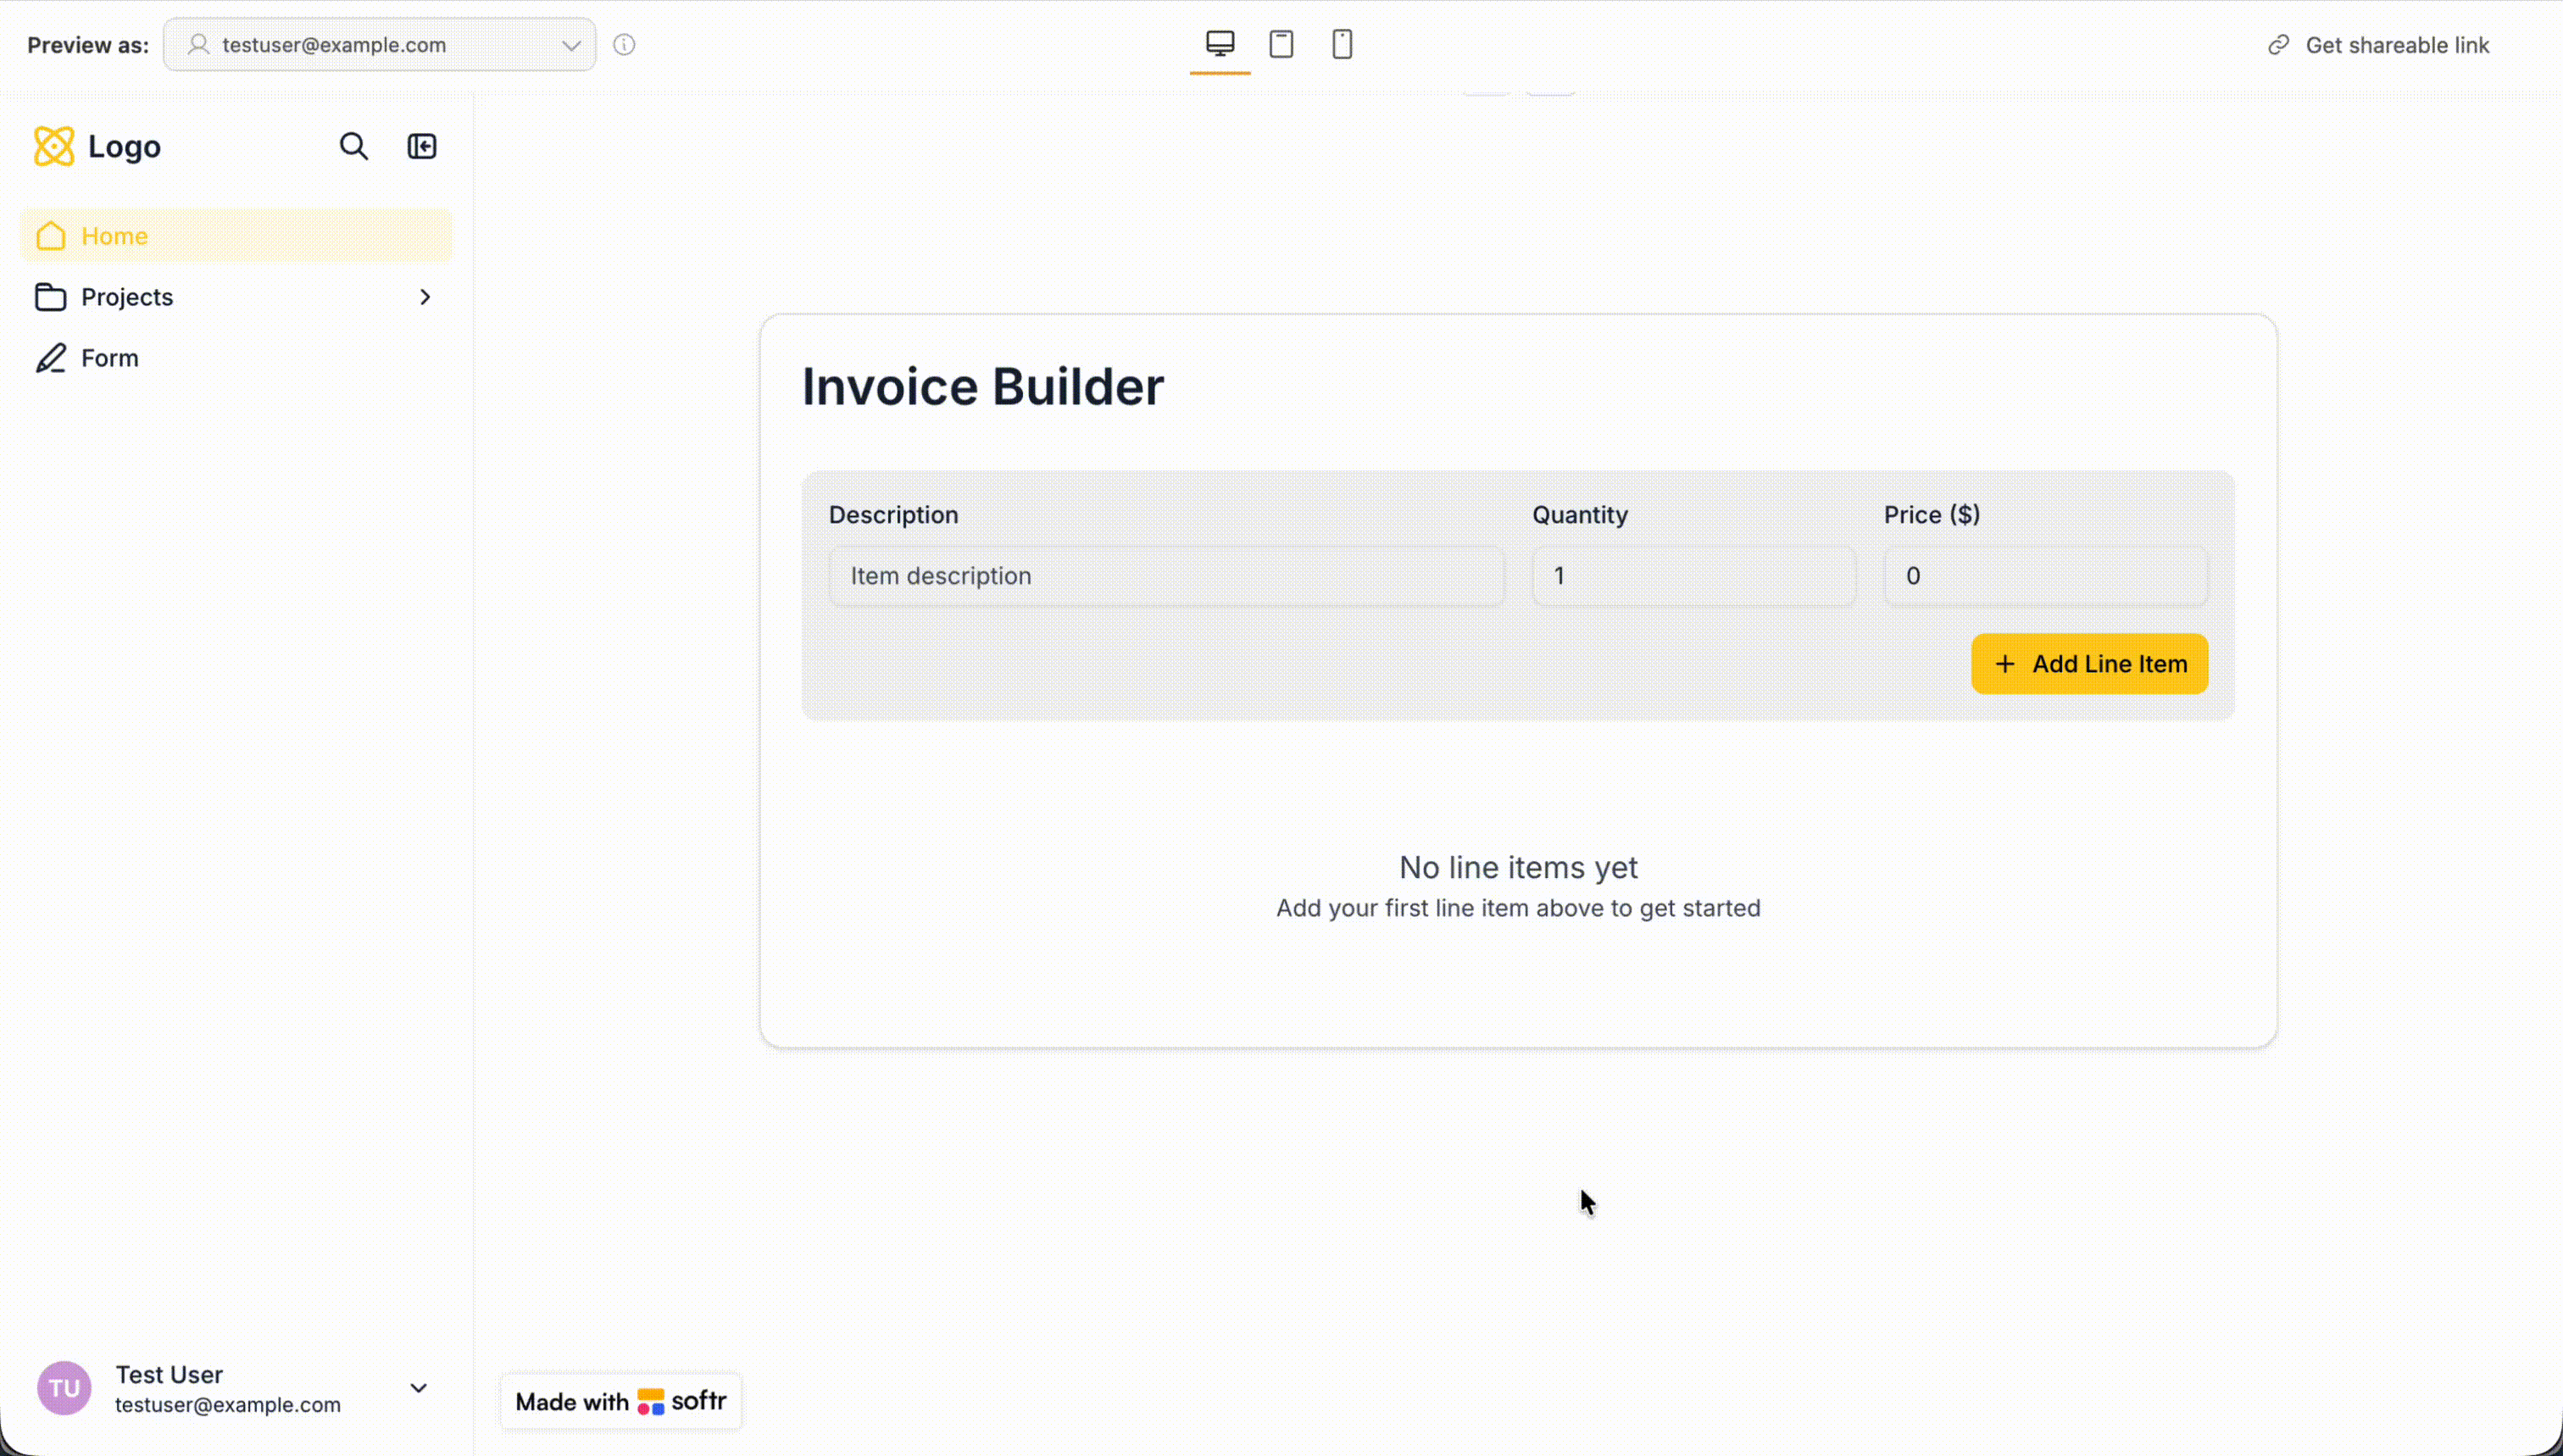Open the sidebar search icon
2563x1456 pixels.
point(353,147)
